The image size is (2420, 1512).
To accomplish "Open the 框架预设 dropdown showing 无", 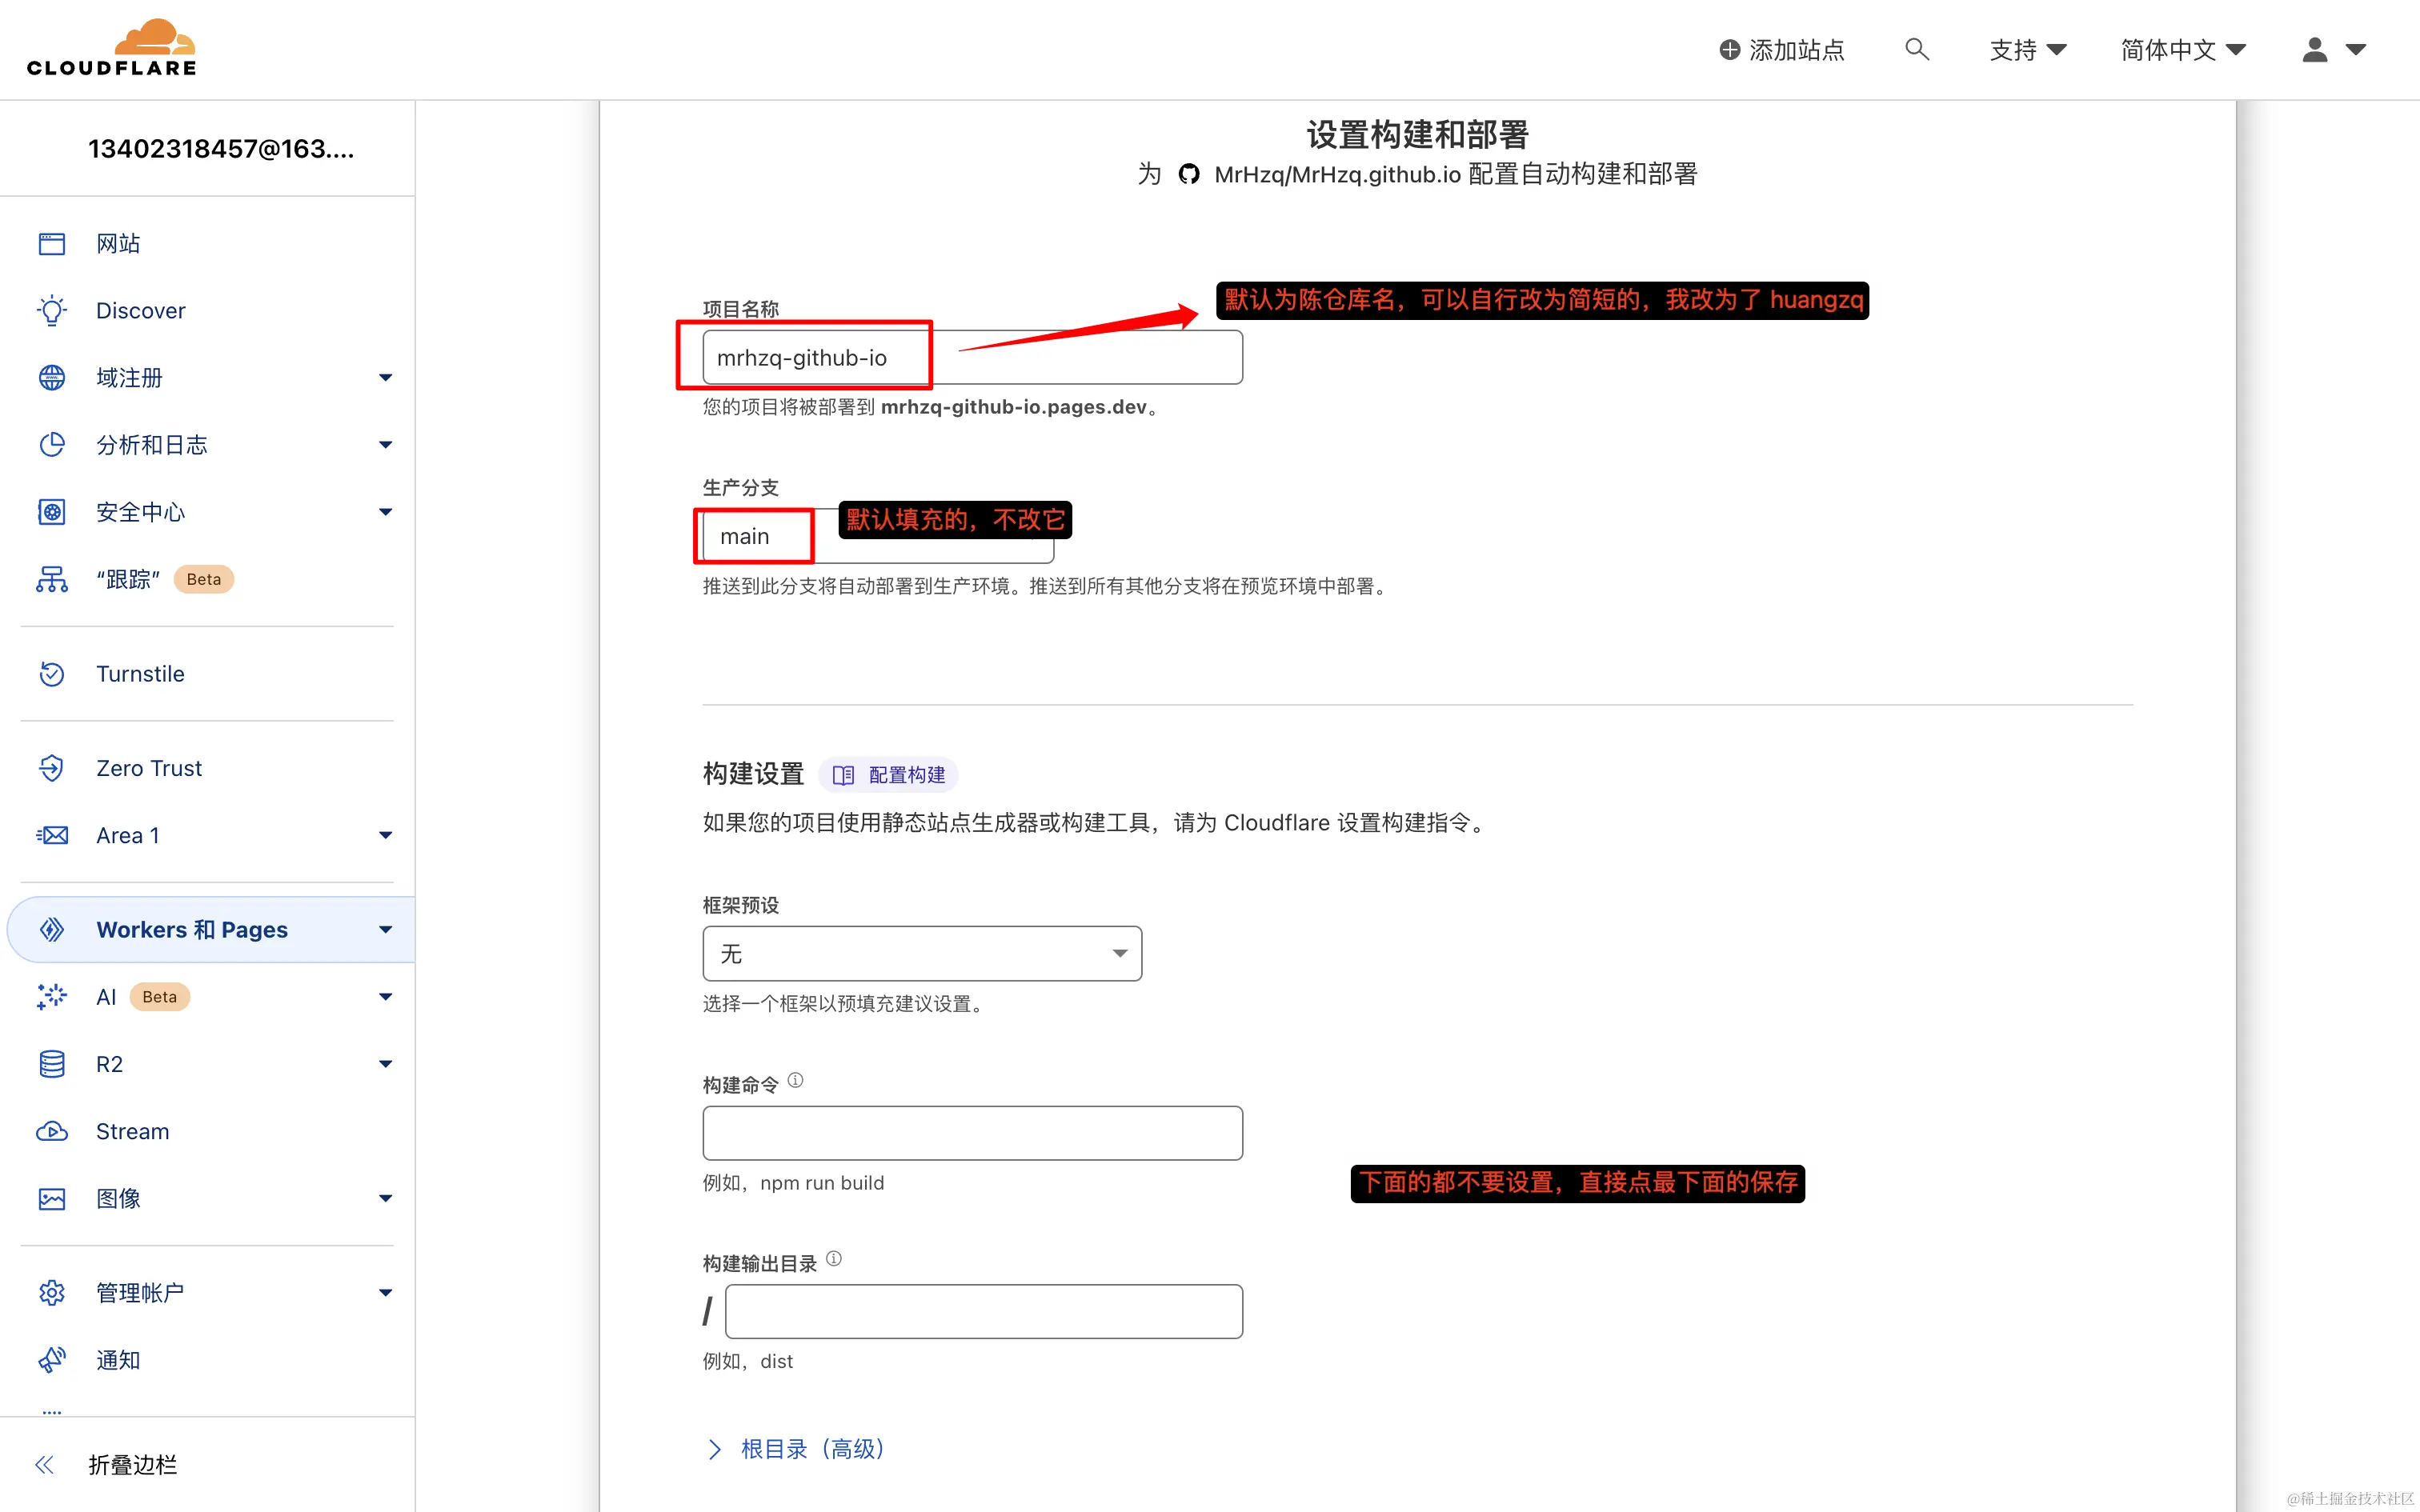I will click(922, 953).
